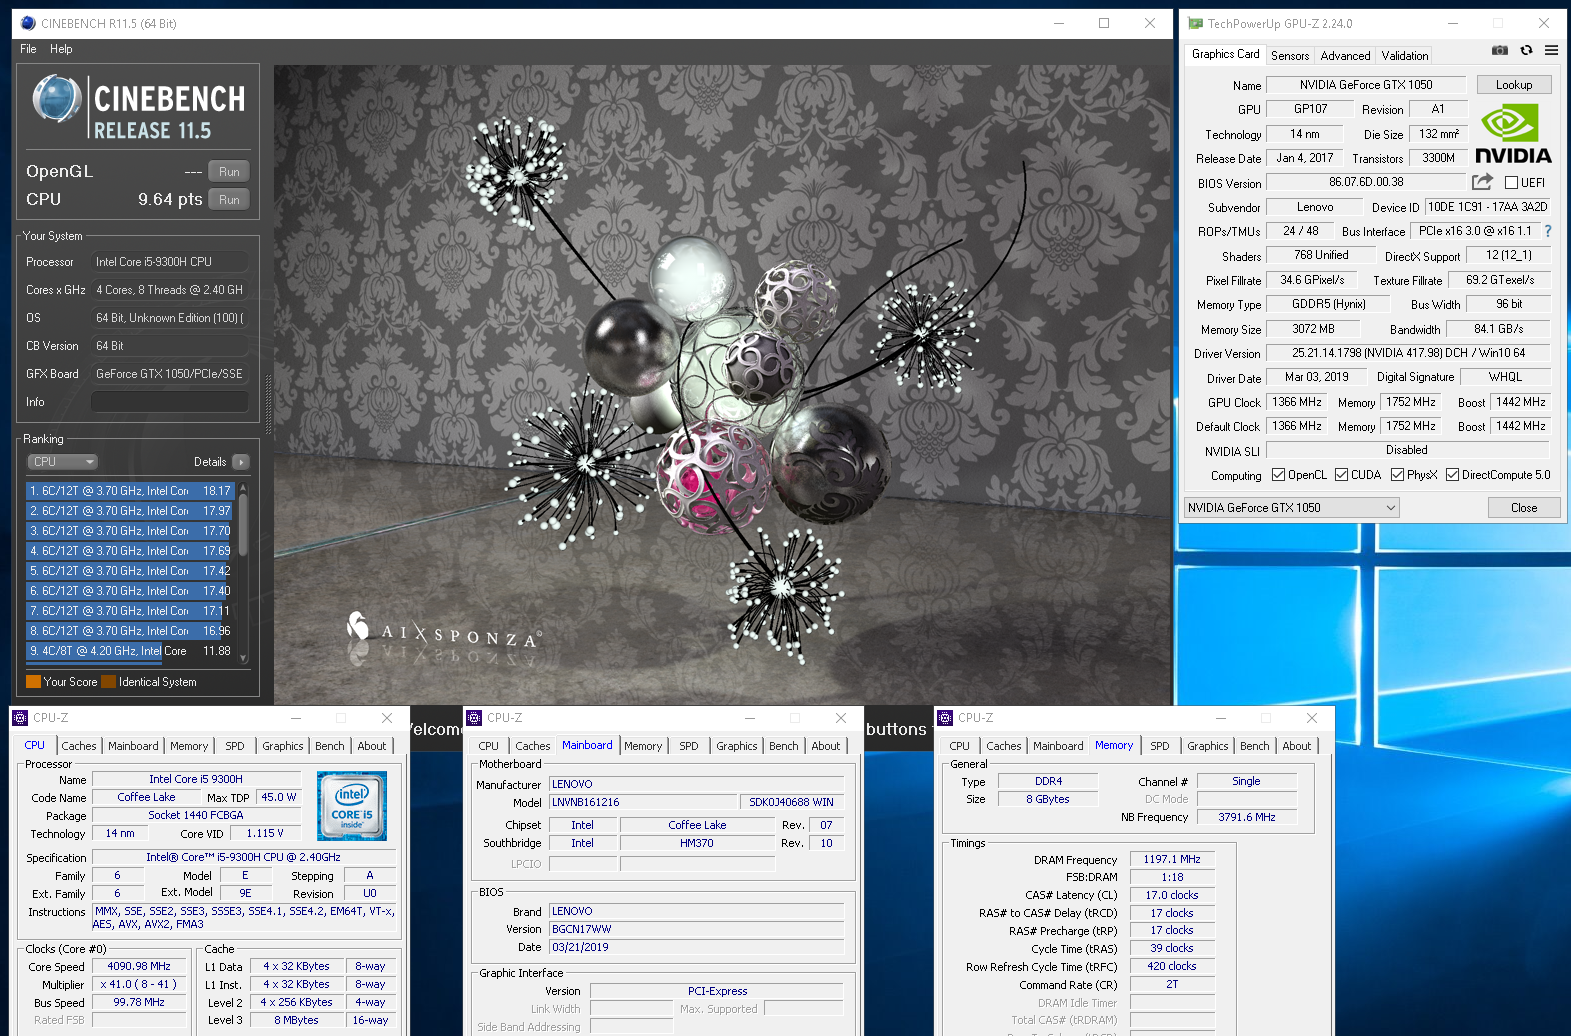
Task: Click the CPU-Z icon in the Mainboard window
Action: [x=475, y=718]
